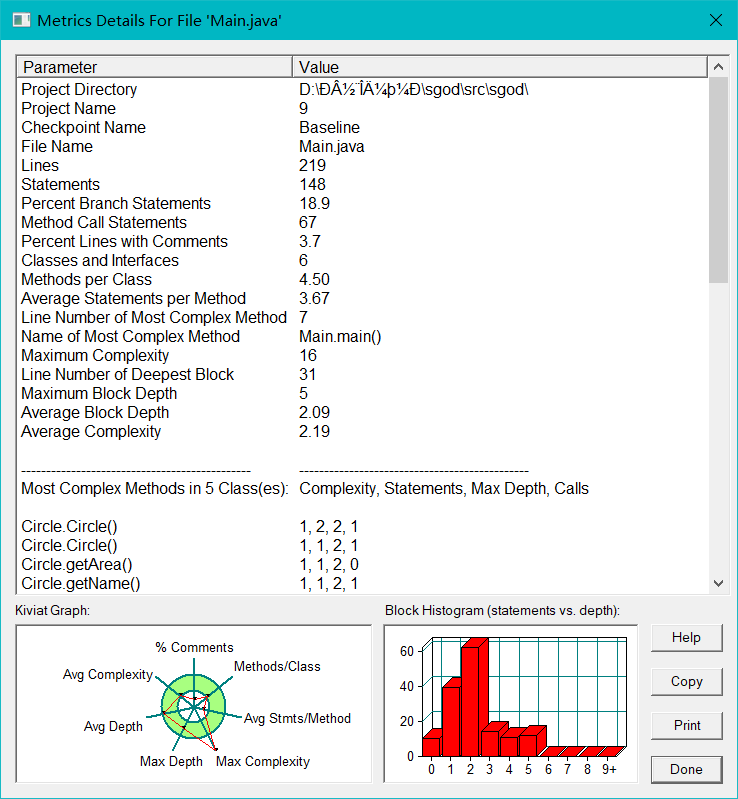738x799 pixels.
Task: Click the % Comments axis label
Action: click(194, 647)
